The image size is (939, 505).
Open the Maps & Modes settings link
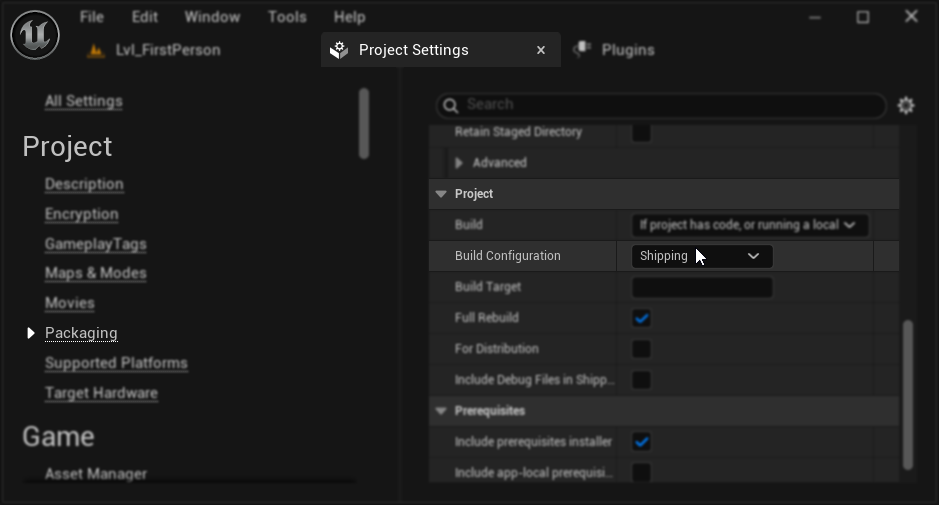[95, 273]
